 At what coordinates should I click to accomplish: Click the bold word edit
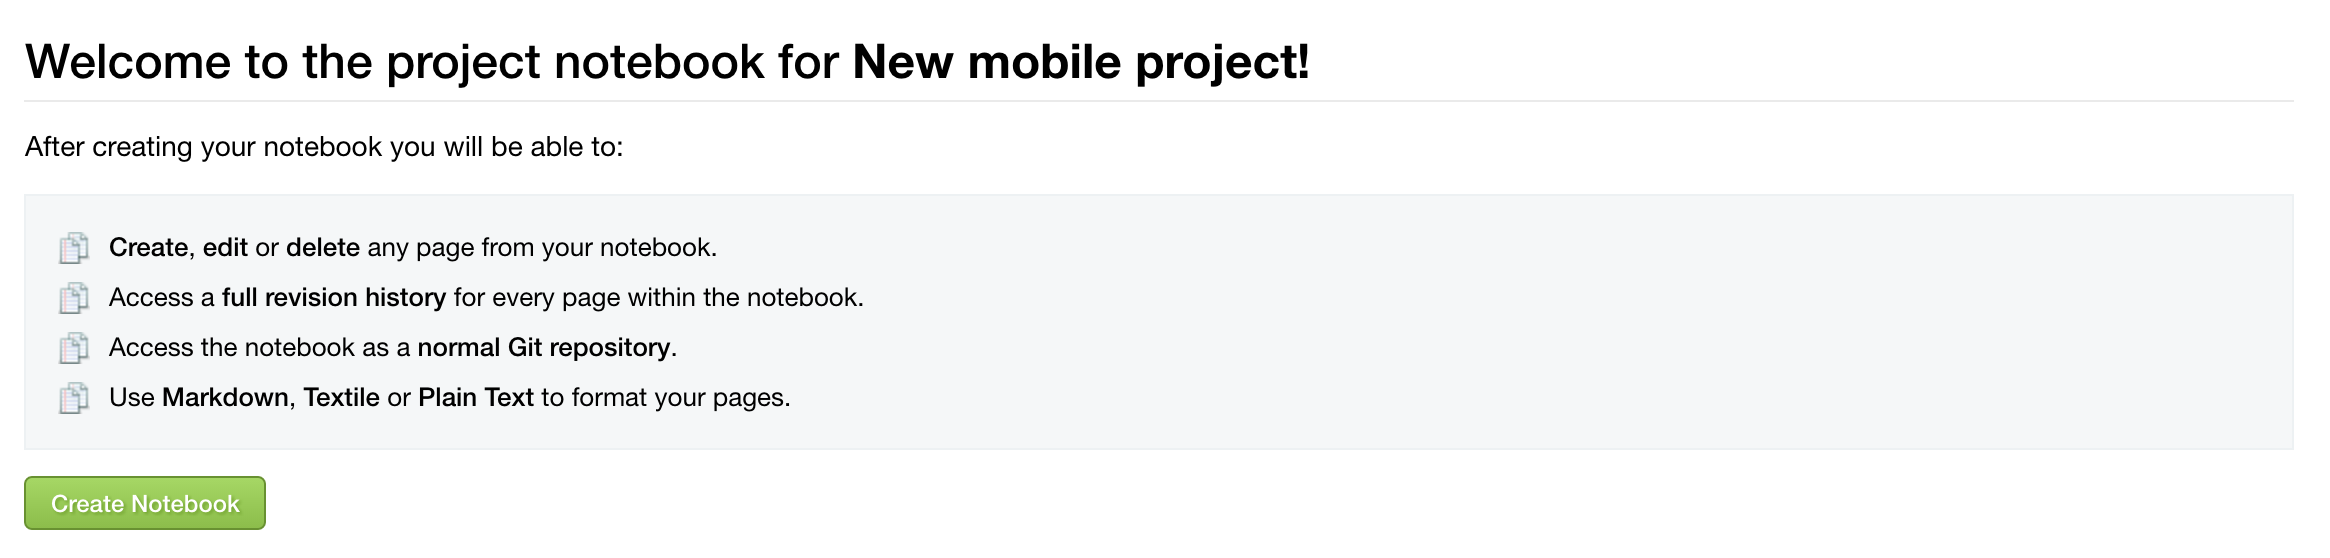[225, 247]
